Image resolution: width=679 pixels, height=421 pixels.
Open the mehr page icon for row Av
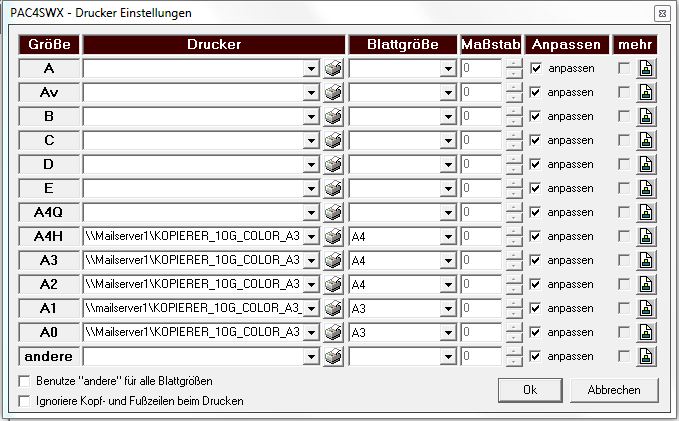[646, 92]
